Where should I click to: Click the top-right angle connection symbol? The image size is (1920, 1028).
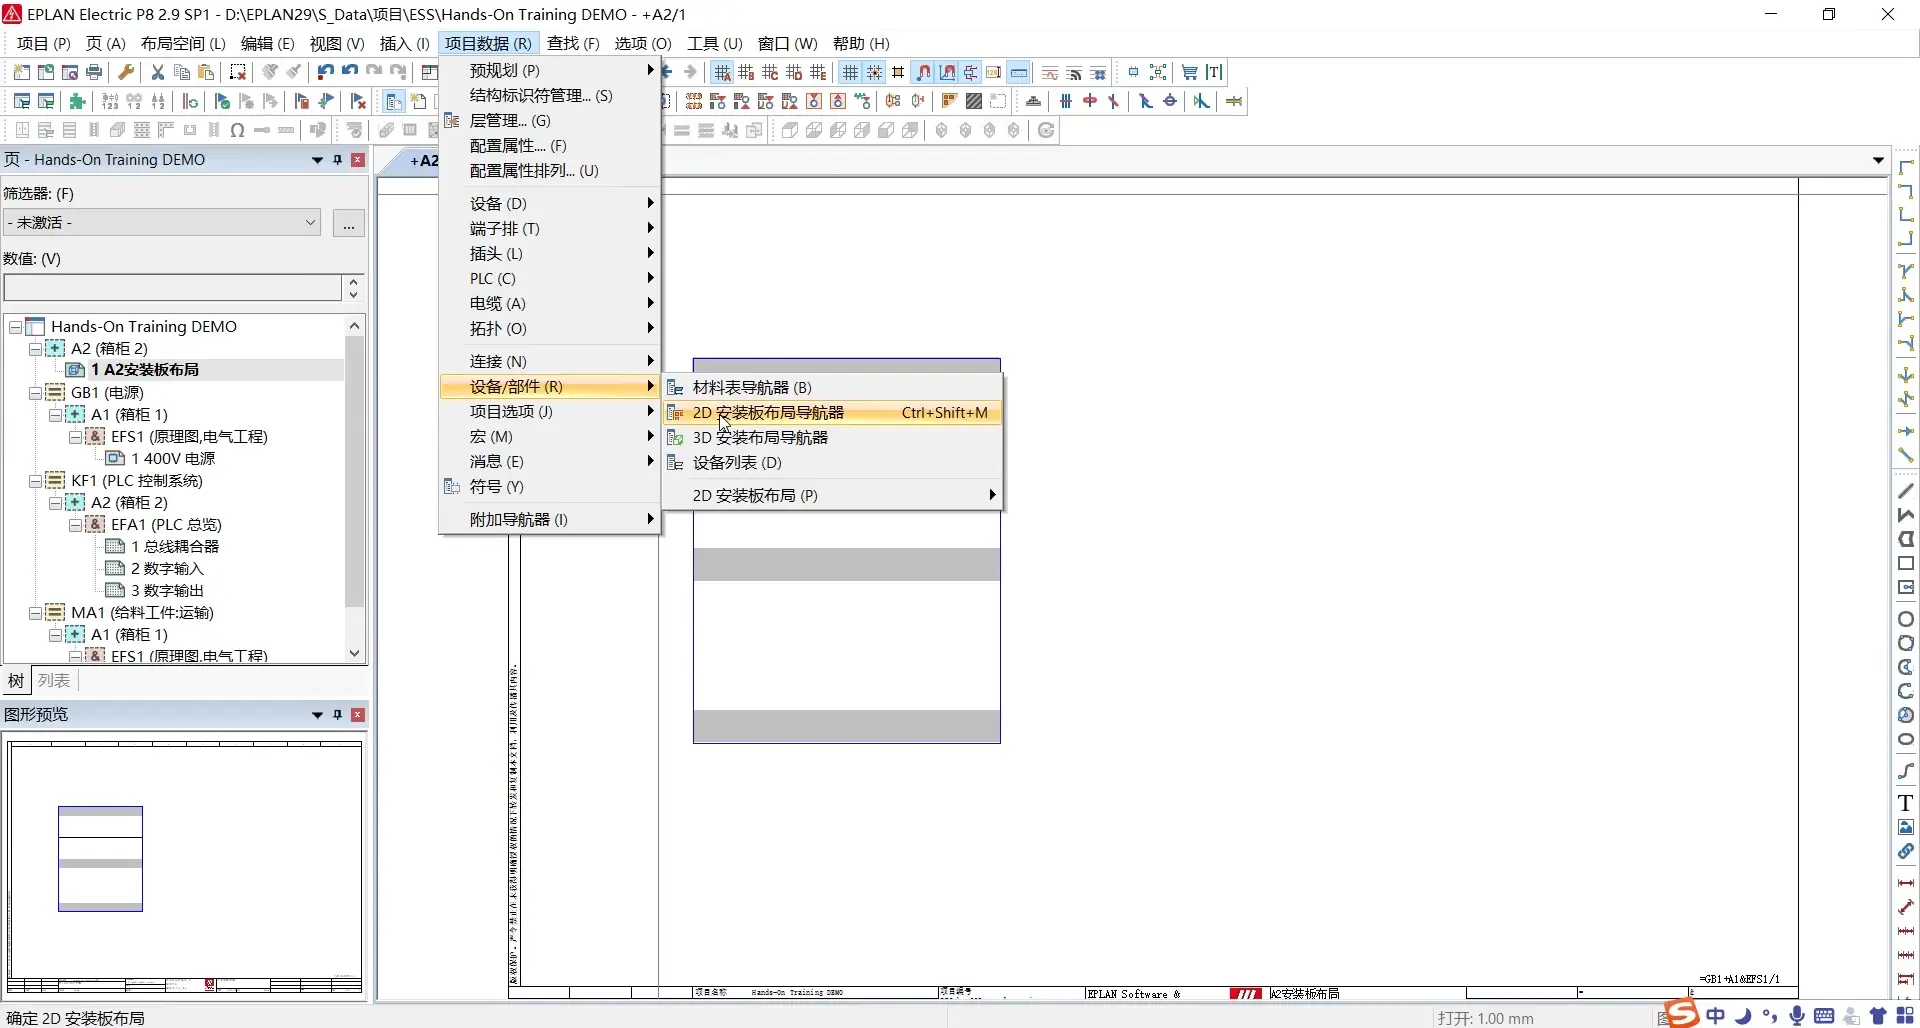click(1906, 191)
